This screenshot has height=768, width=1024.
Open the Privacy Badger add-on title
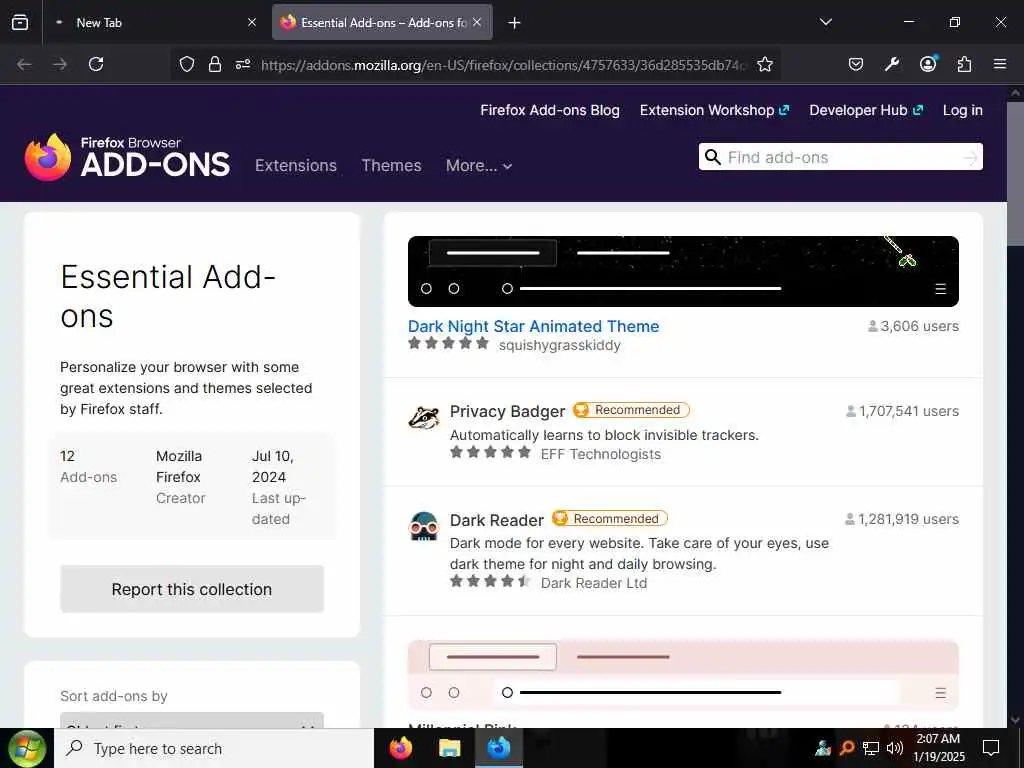507,411
